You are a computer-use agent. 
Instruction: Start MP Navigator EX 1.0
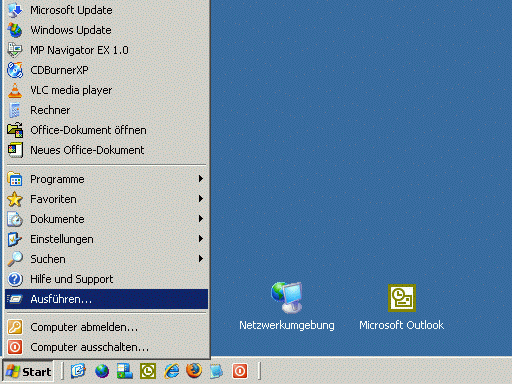tap(106, 50)
